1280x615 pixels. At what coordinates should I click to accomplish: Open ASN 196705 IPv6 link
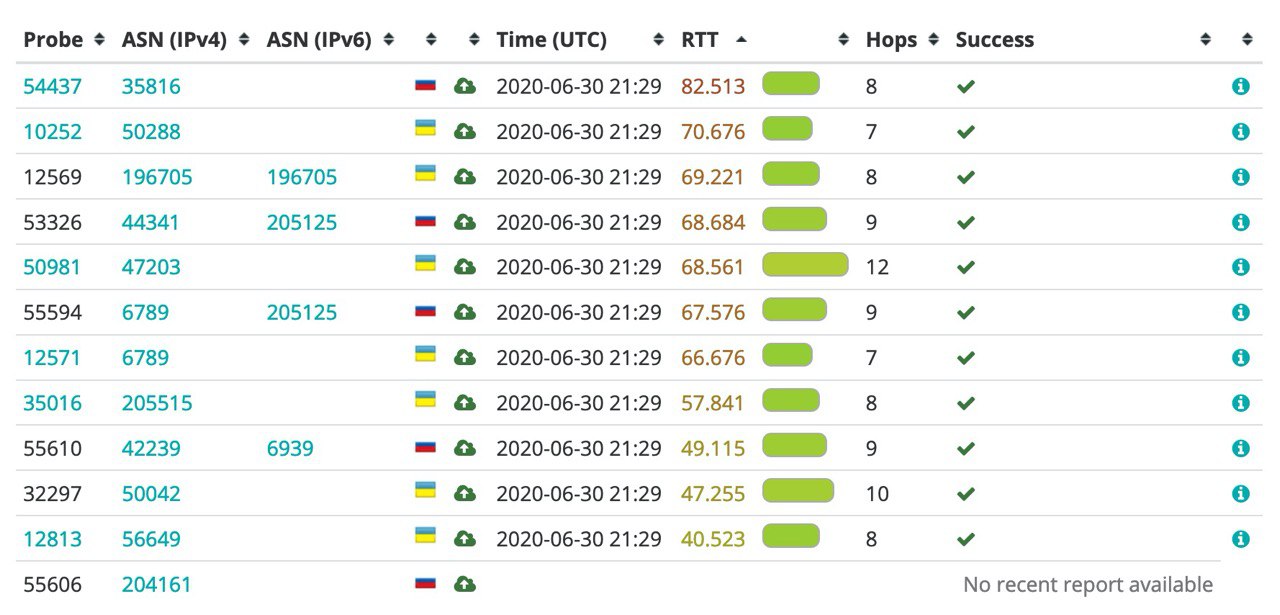(x=302, y=178)
